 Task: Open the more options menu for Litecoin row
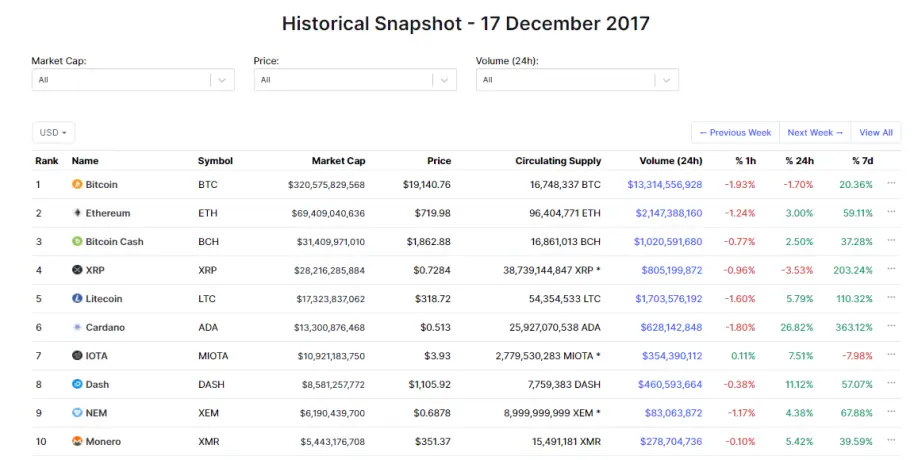[x=891, y=297]
